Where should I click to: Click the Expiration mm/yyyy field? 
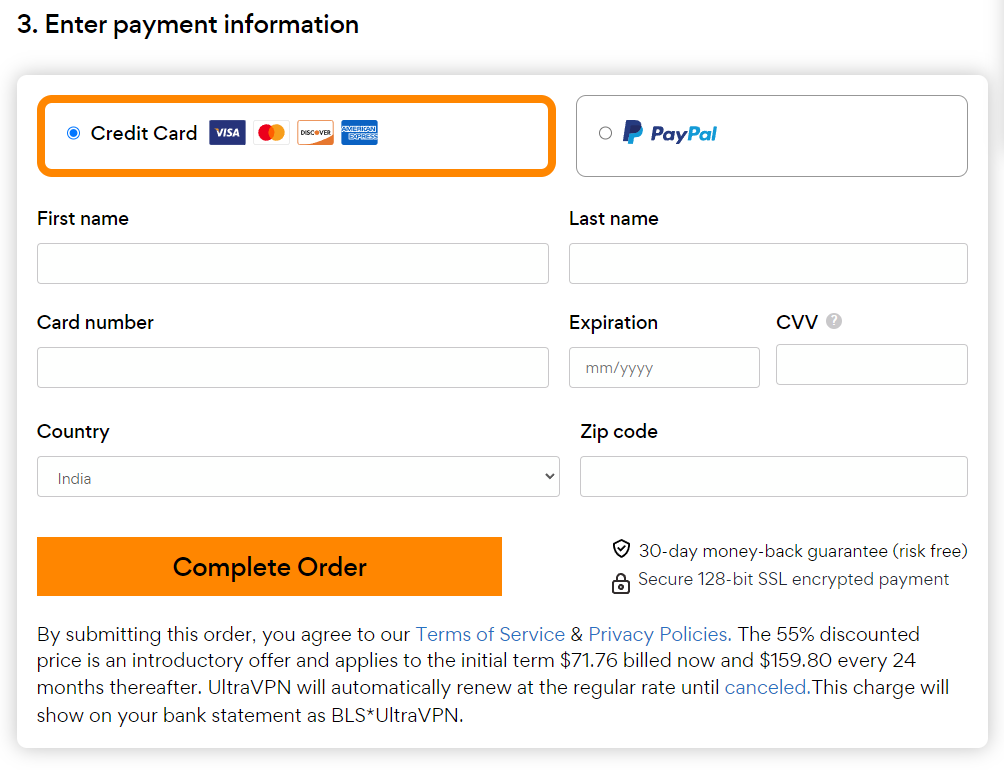coord(664,367)
